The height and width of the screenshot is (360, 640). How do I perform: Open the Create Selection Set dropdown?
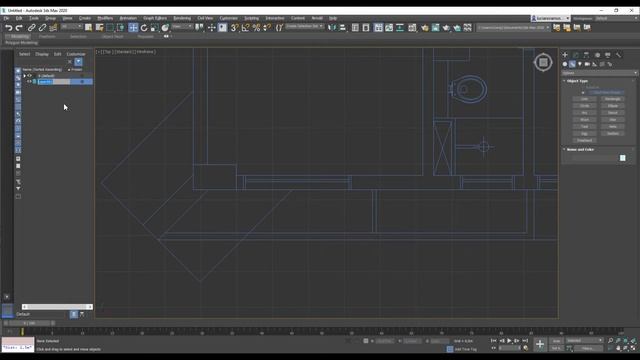304,27
